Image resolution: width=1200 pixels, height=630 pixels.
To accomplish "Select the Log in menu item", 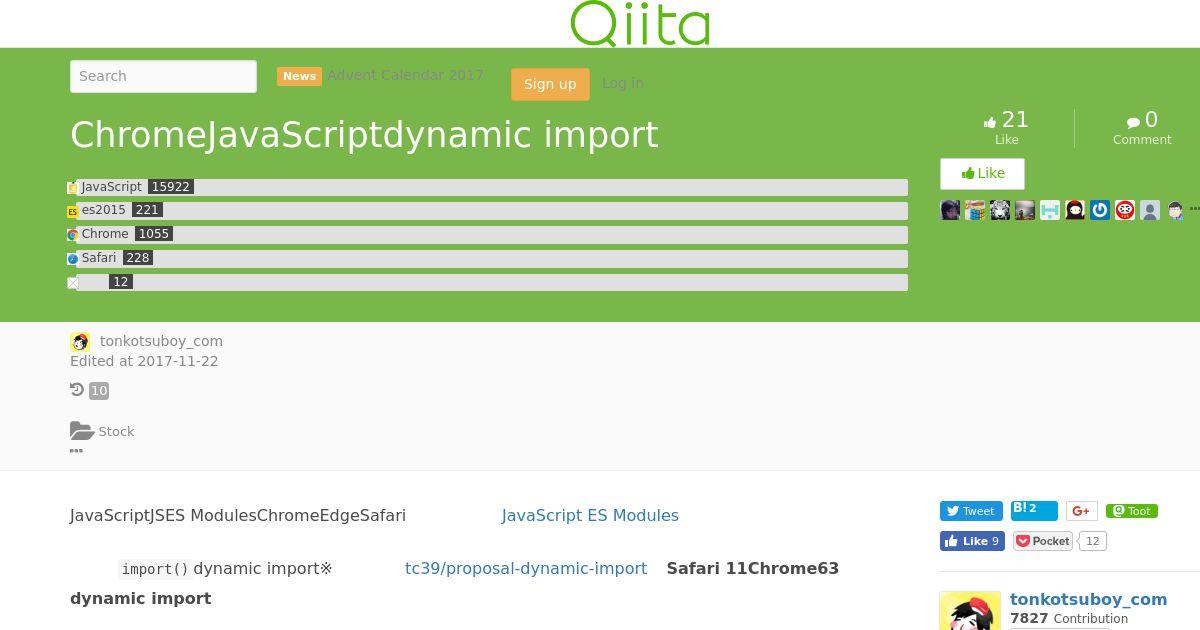I will coord(623,83).
